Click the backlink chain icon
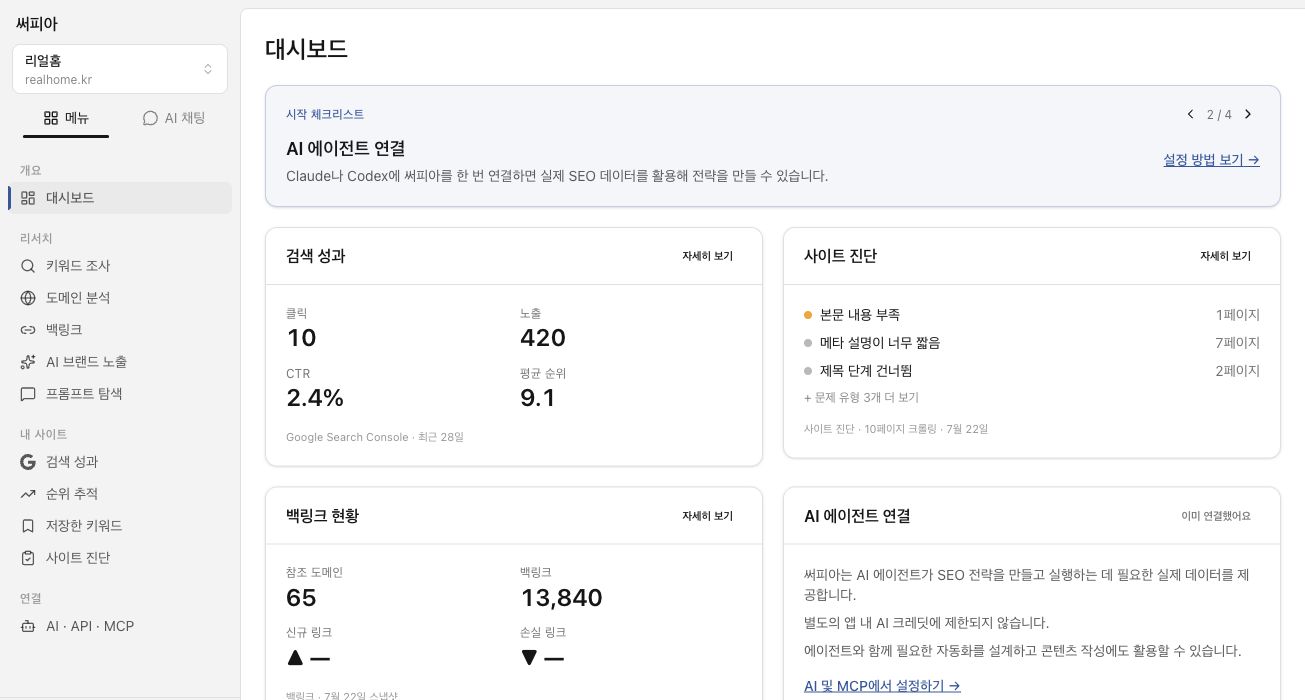 coord(28,330)
